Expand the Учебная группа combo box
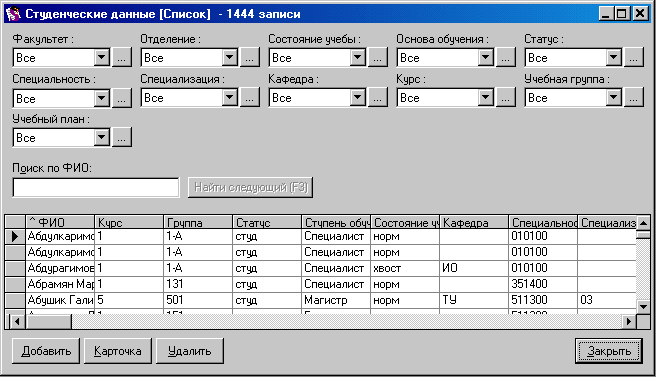This screenshot has width=656, height=377. 614,97
